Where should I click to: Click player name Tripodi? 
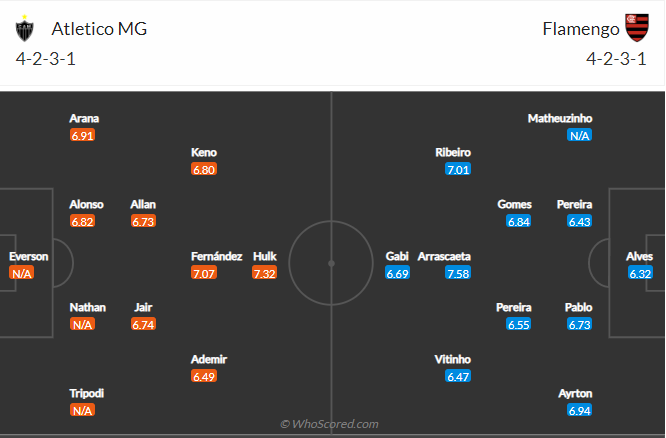coord(86,393)
